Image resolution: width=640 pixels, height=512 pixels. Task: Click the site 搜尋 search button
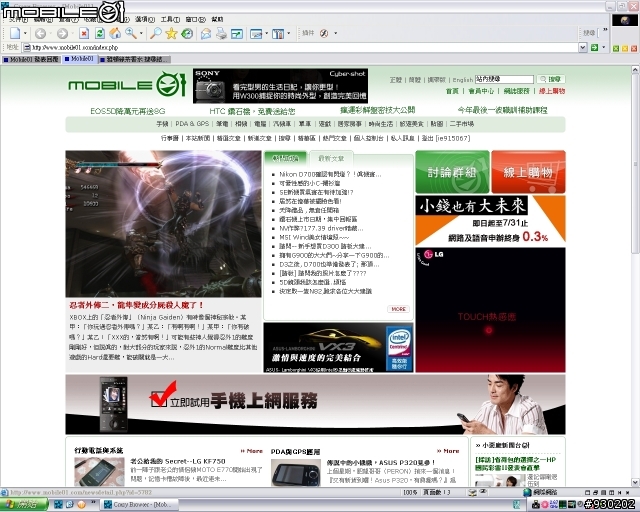click(551, 79)
